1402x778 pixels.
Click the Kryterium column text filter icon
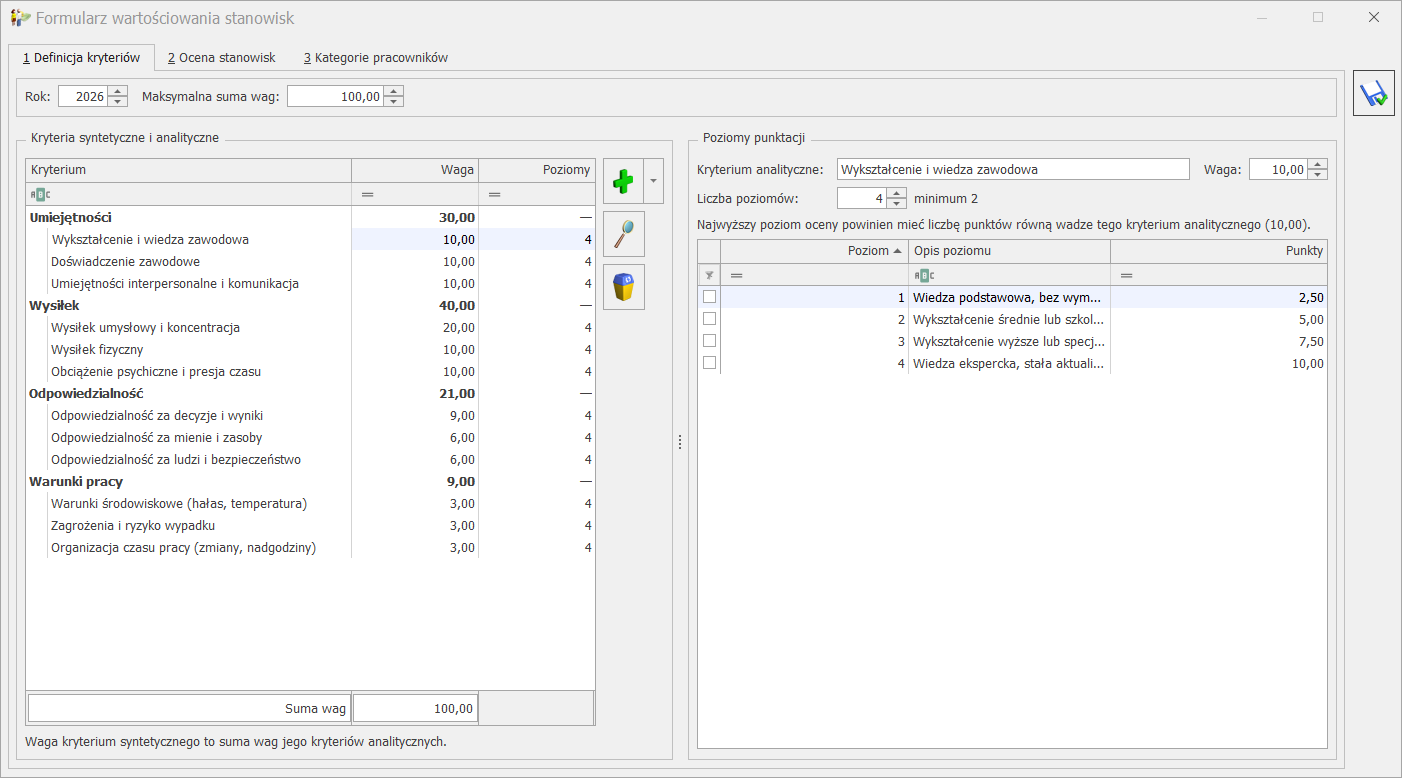coord(40,194)
